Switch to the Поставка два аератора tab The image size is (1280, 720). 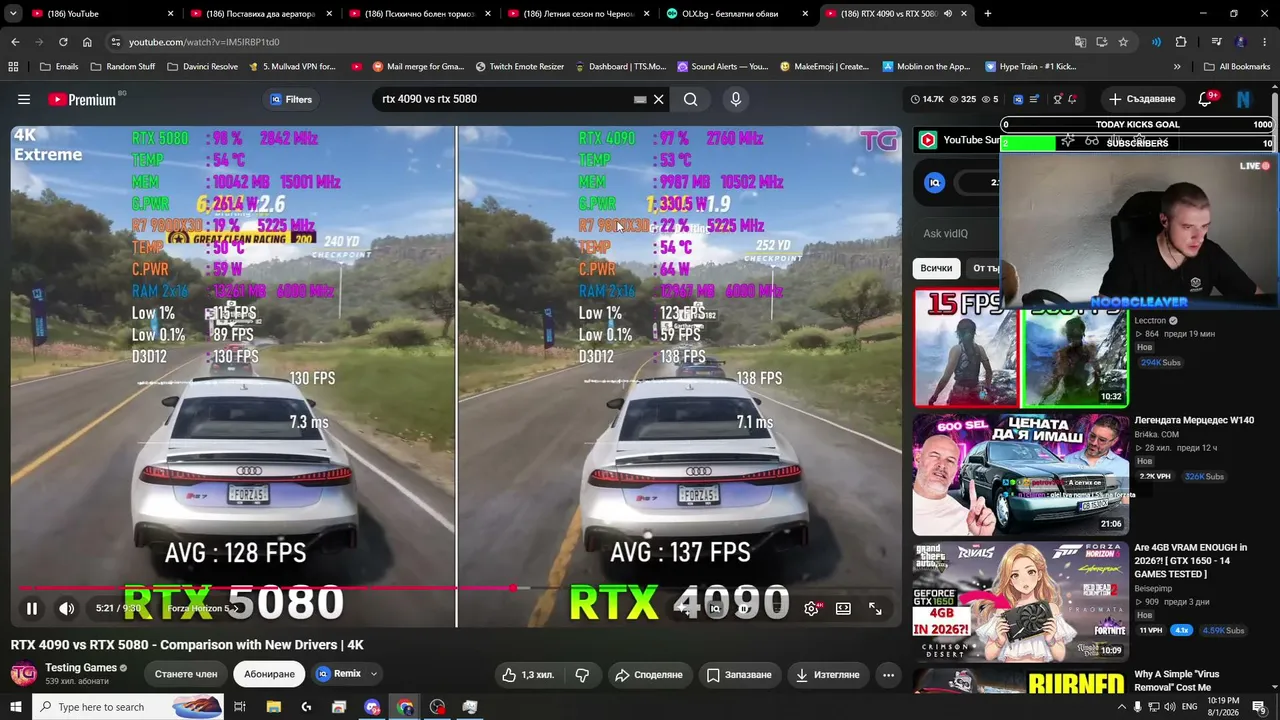(260, 14)
